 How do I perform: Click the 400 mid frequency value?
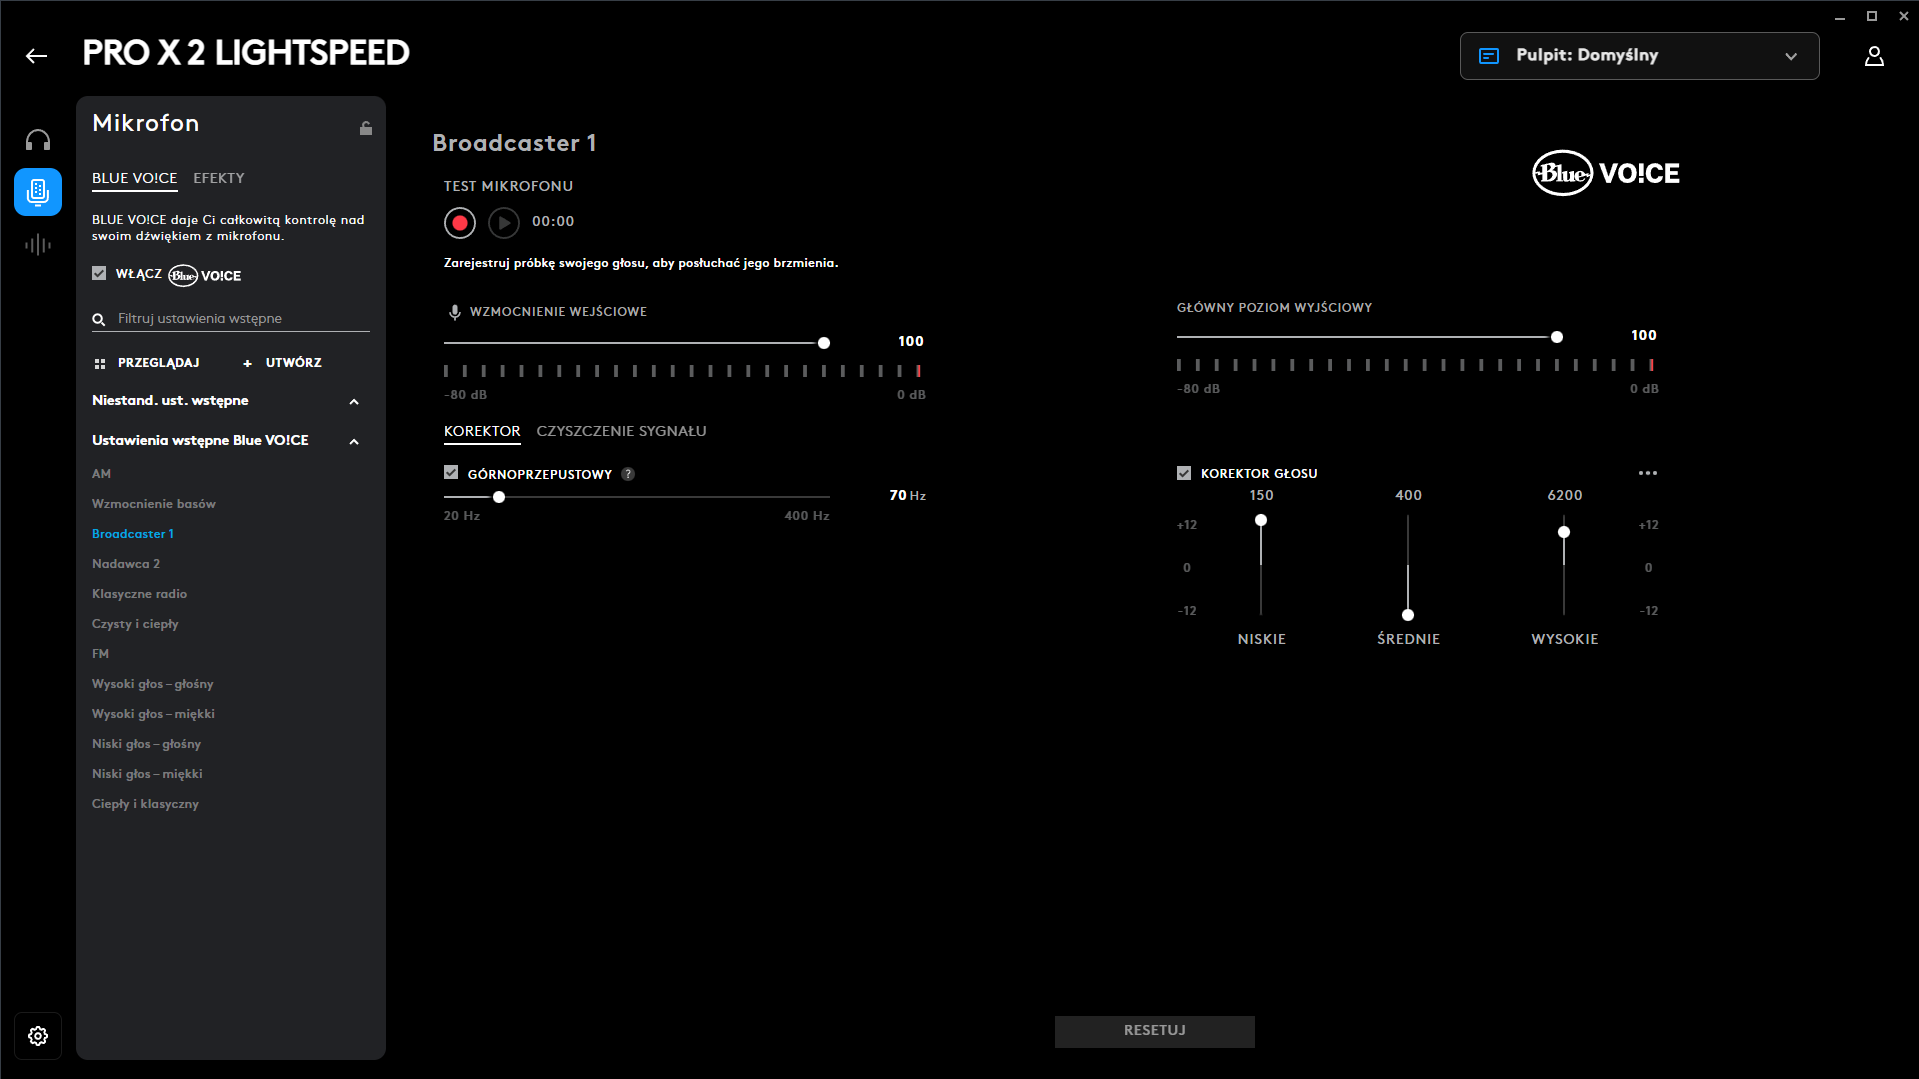pyautogui.click(x=1408, y=496)
